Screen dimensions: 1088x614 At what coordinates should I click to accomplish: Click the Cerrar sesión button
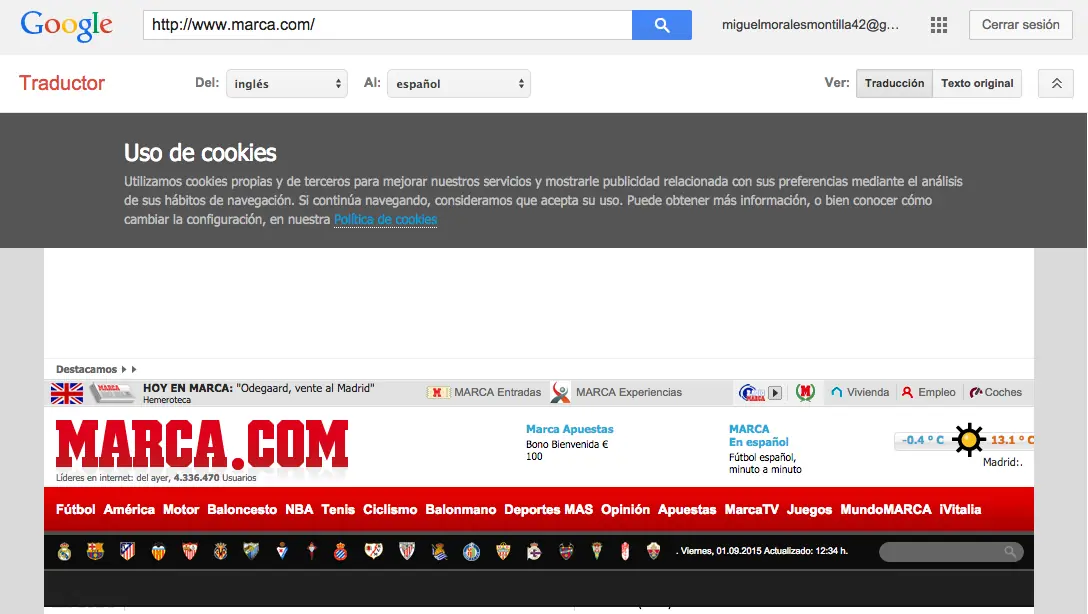tap(1020, 25)
